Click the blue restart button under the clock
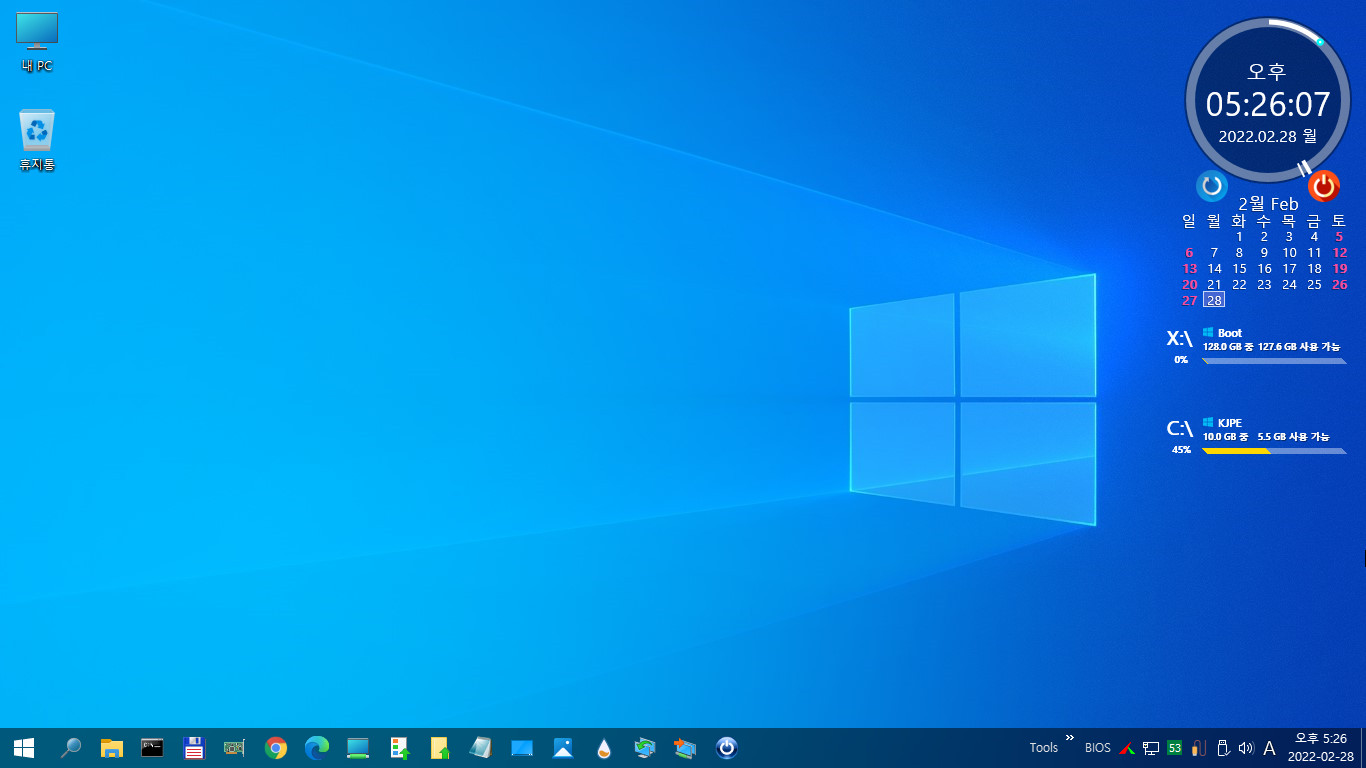Viewport: 1366px width, 768px height. tap(1212, 185)
